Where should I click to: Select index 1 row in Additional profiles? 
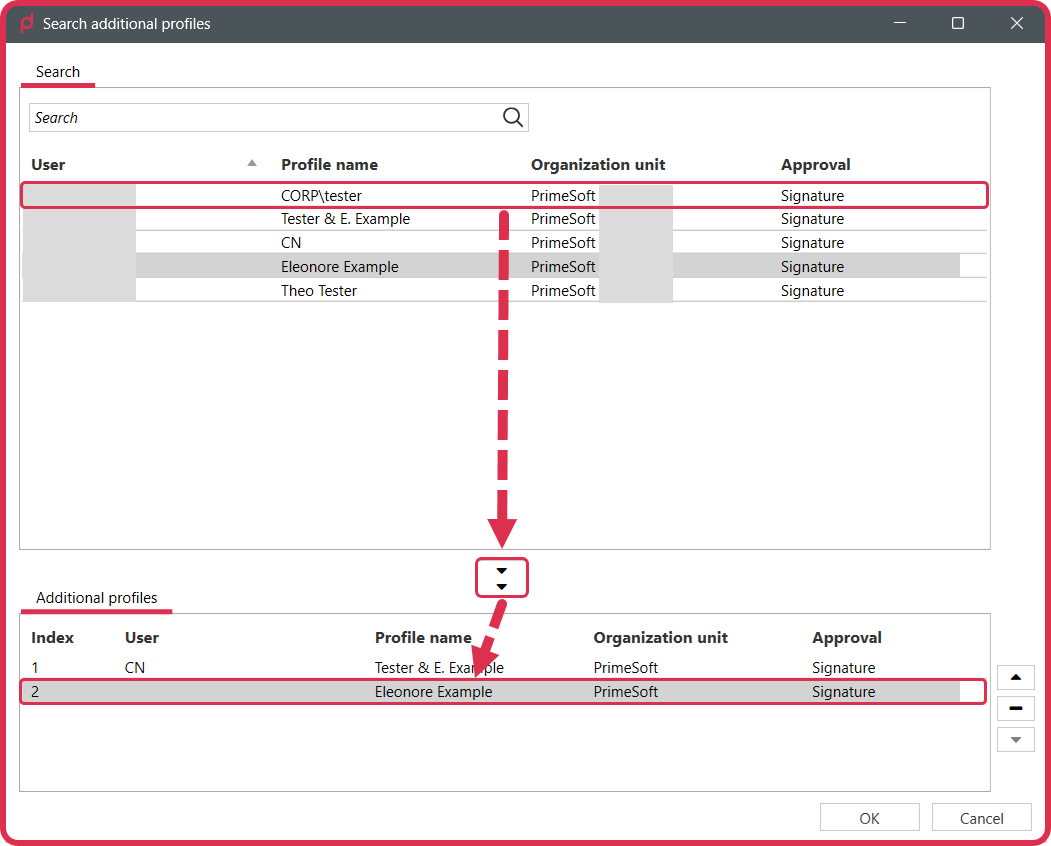[x=503, y=668]
